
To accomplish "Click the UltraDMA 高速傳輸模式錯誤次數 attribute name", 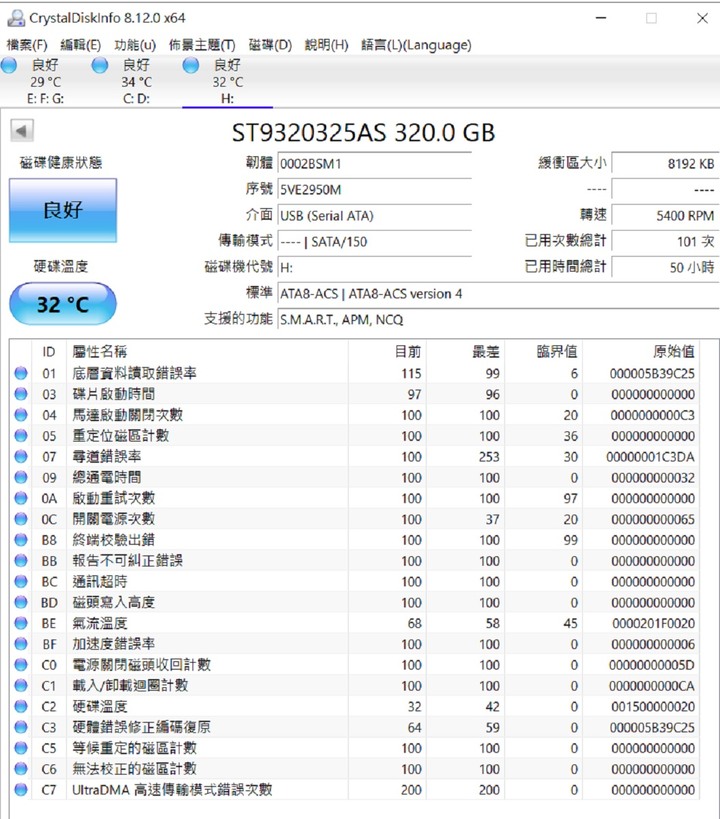I will 172,790.
